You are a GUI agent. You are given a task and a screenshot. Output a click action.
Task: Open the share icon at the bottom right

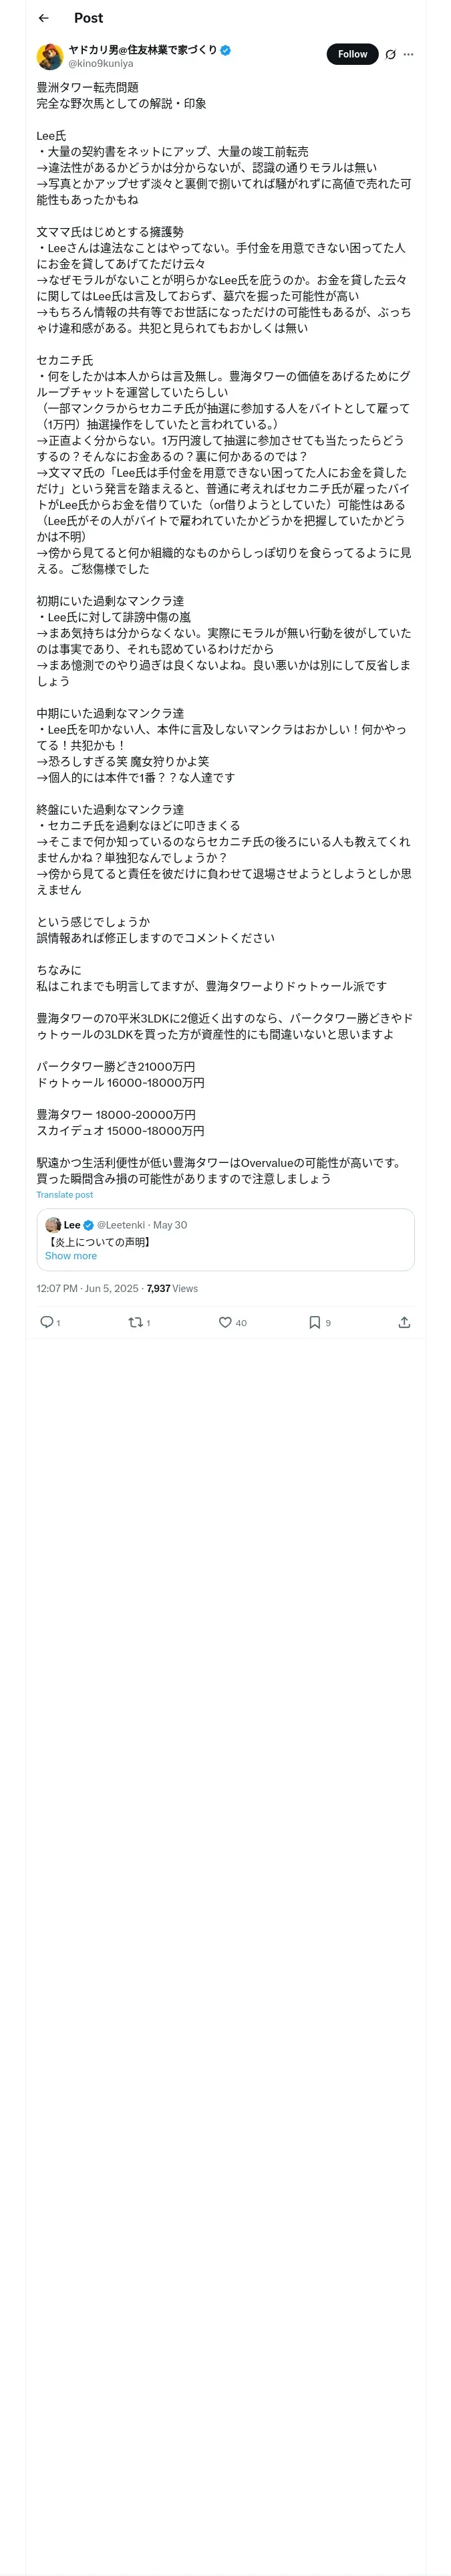(x=404, y=1322)
